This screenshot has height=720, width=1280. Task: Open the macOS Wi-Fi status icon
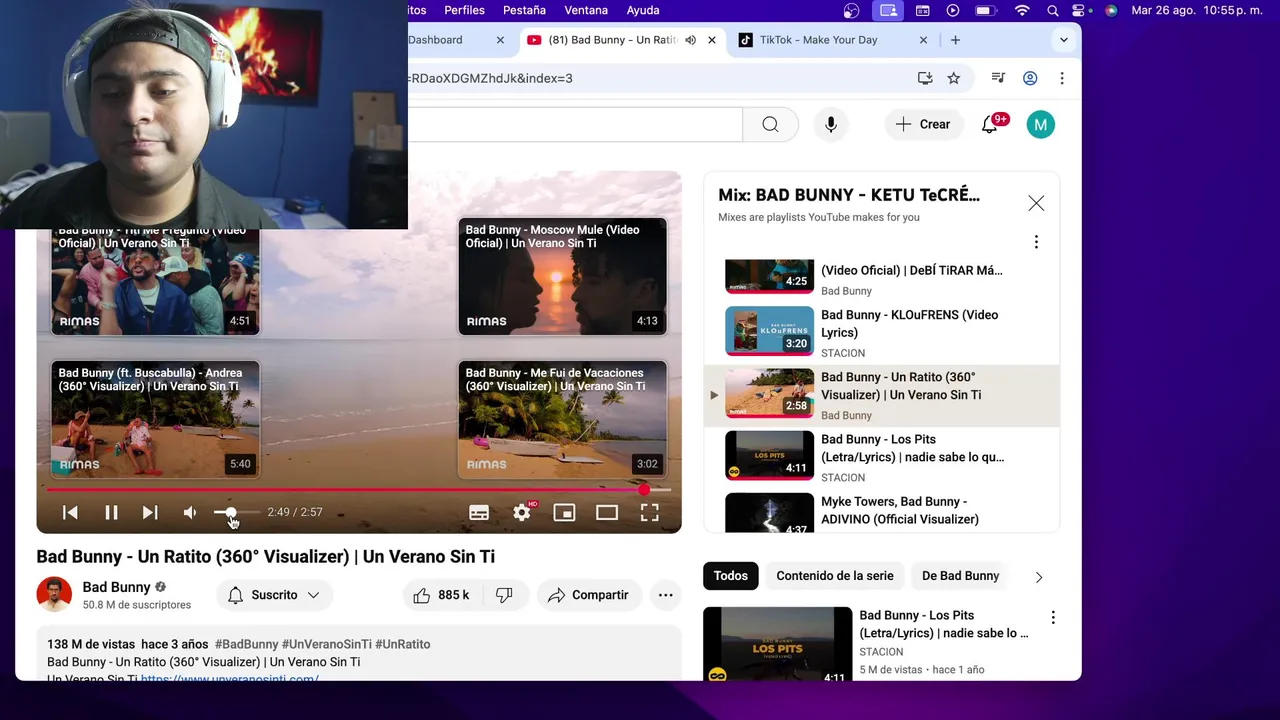pos(1021,10)
